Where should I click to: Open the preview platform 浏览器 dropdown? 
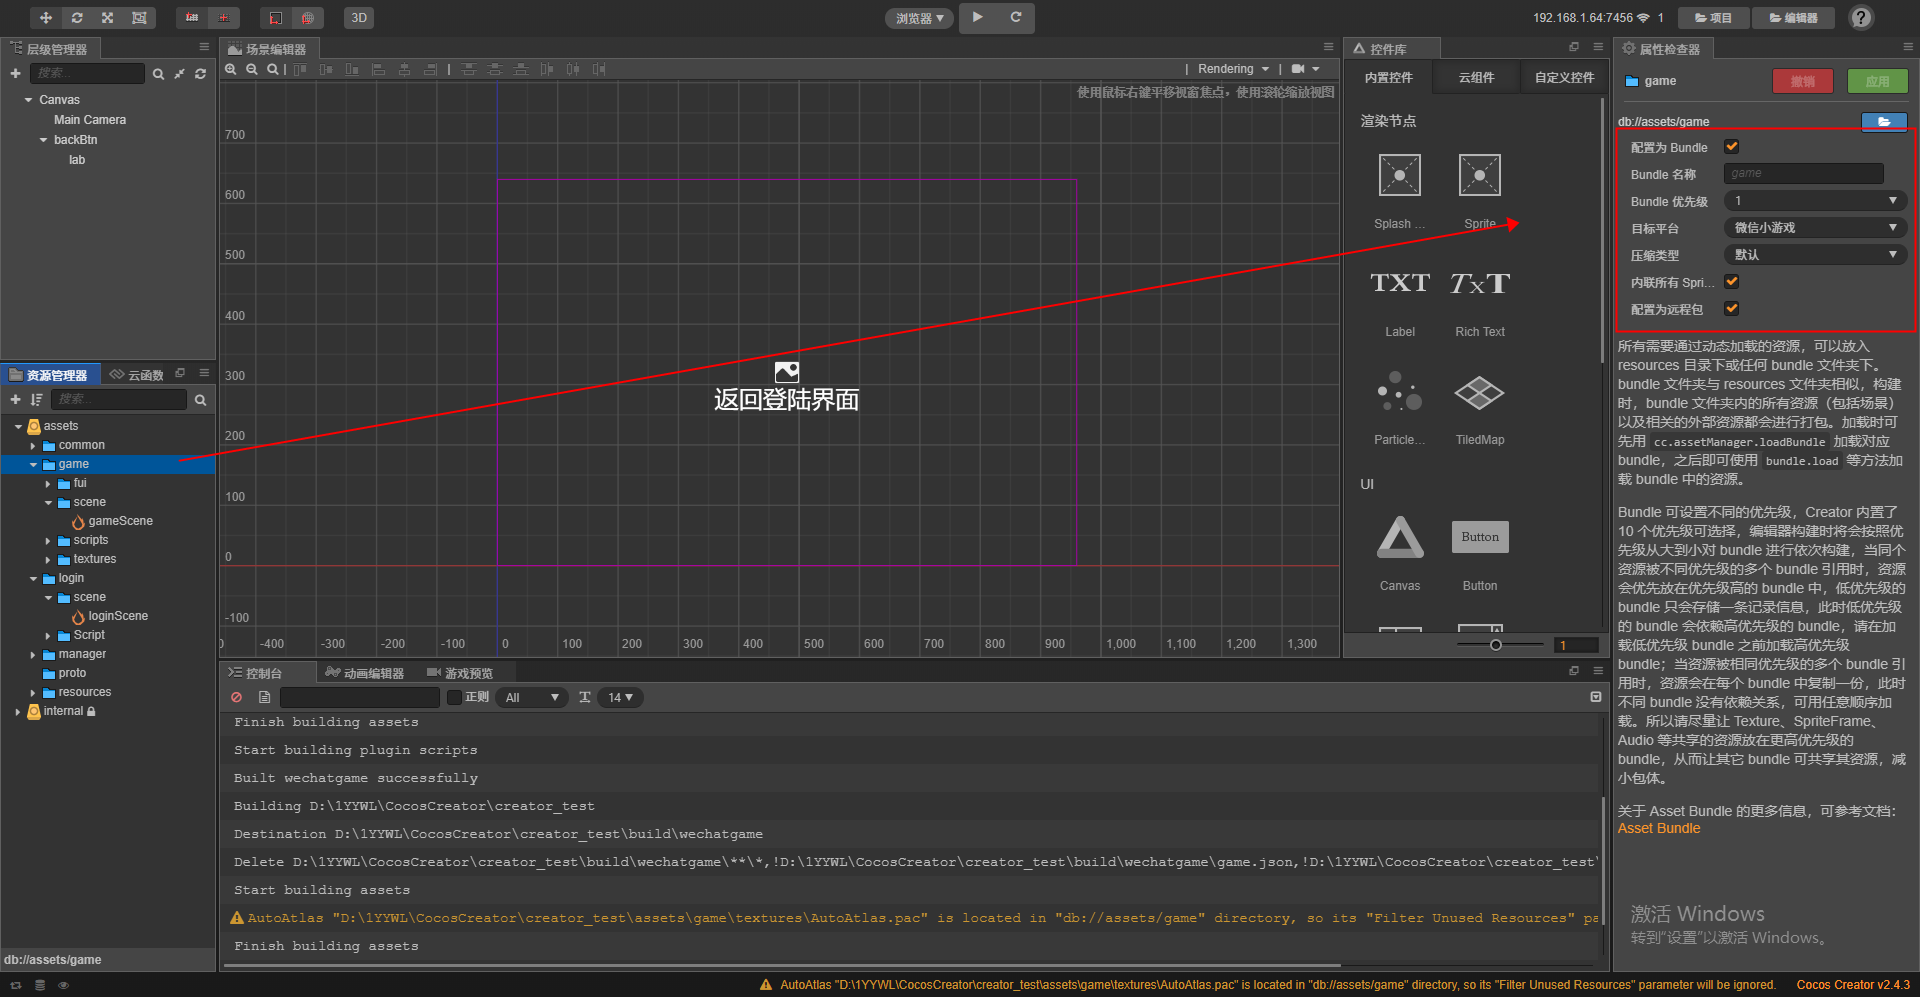[919, 18]
